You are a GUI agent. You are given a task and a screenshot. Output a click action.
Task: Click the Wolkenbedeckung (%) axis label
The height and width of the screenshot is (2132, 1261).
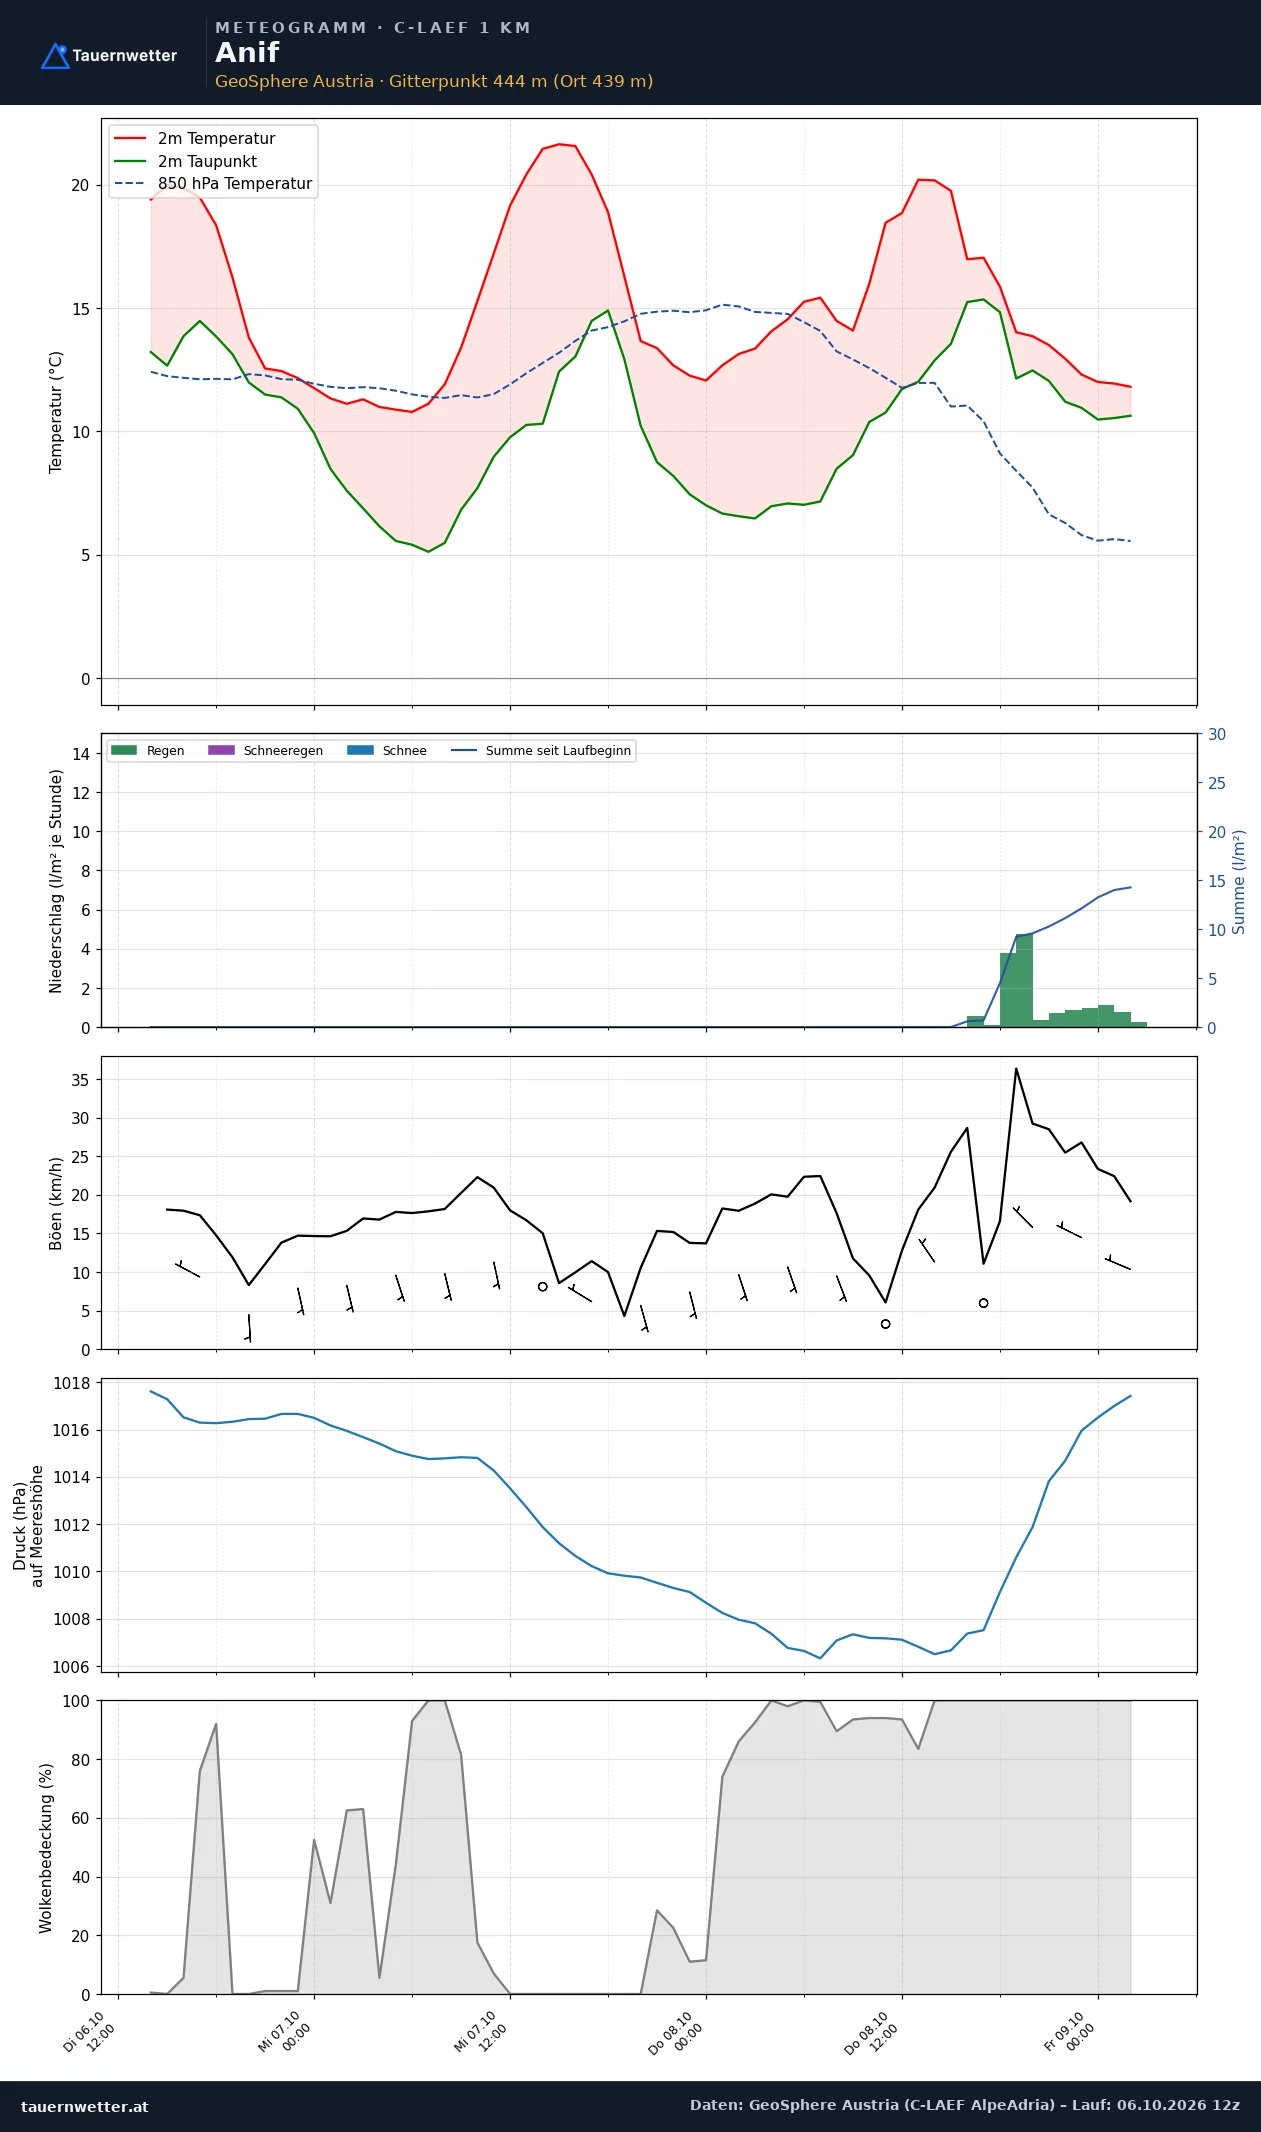(x=46, y=1848)
